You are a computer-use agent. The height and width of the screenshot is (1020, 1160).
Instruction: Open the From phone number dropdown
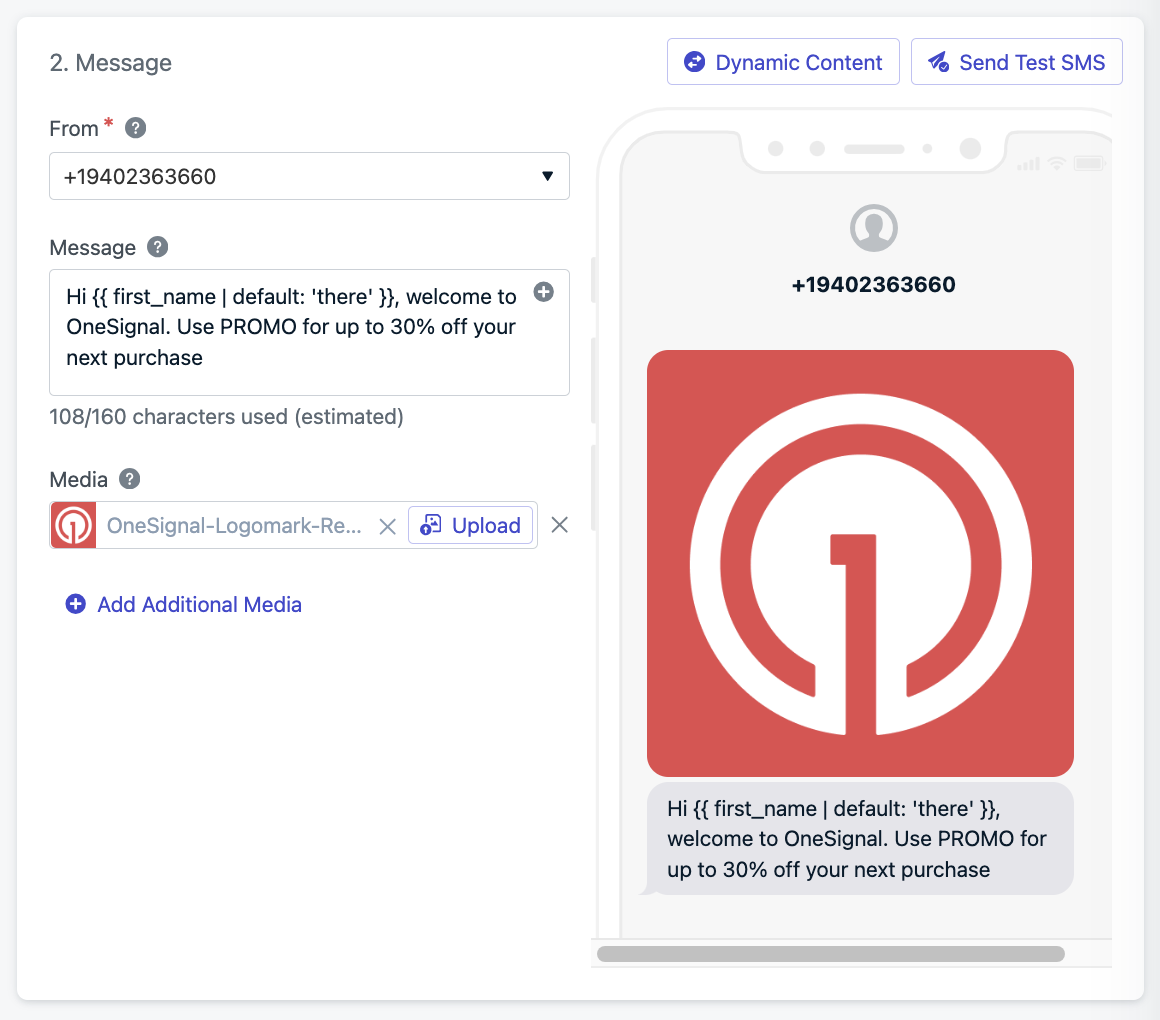pyautogui.click(x=309, y=176)
